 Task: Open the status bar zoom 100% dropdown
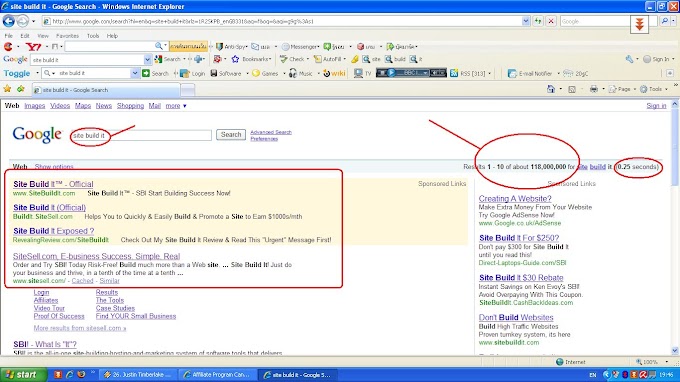point(667,362)
